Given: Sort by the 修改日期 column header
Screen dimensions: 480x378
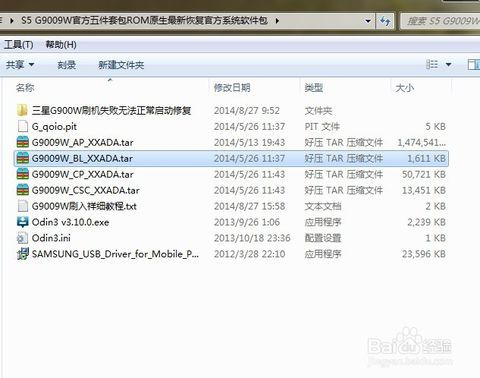Looking at the screenshot, I should pyautogui.click(x=232, y=88).
